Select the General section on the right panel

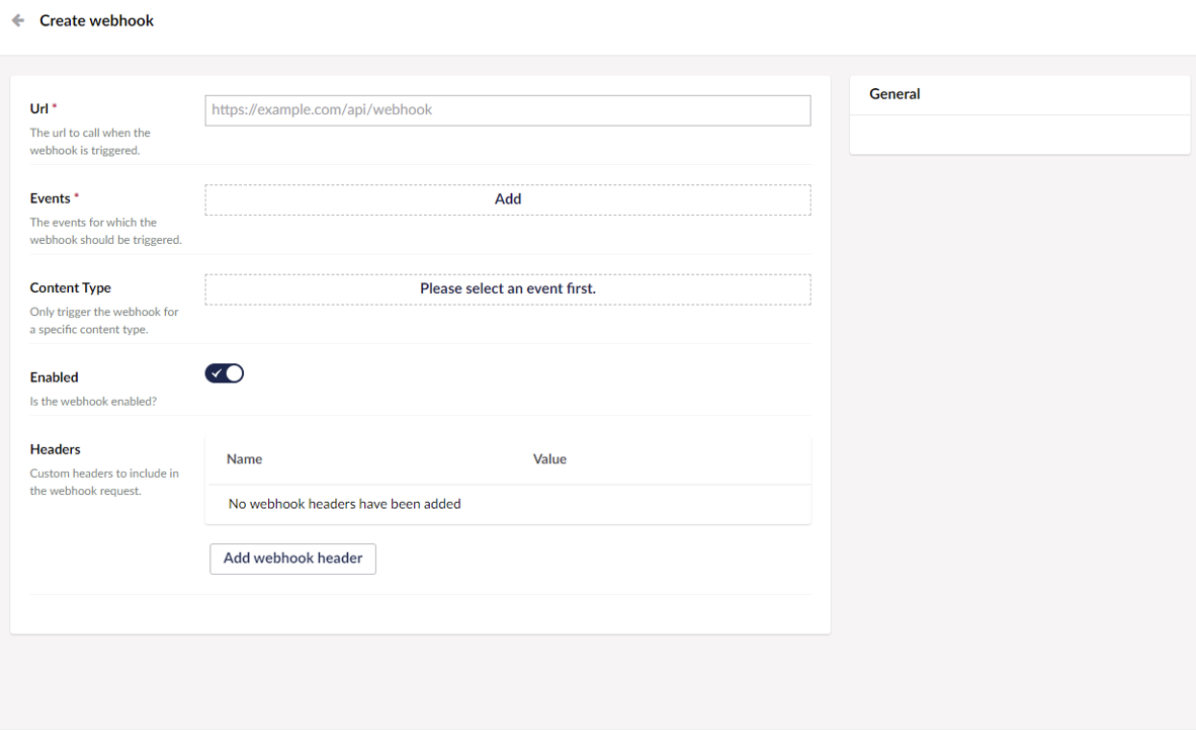pos(895,93)
